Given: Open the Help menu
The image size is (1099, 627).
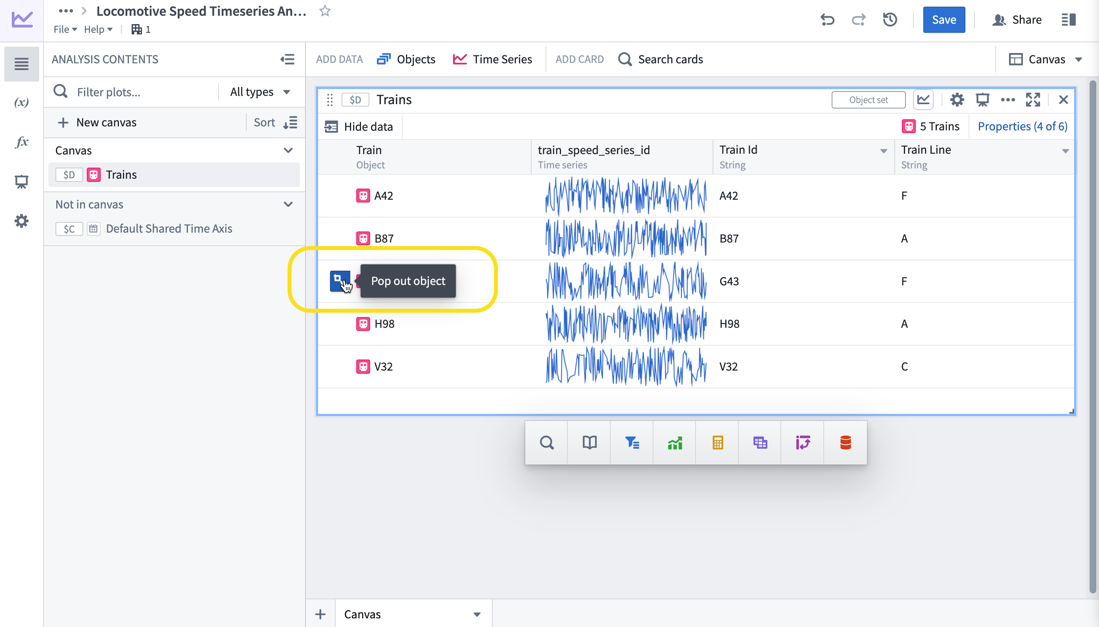Looking at the screenshot, I should click(x=98, y=29).
